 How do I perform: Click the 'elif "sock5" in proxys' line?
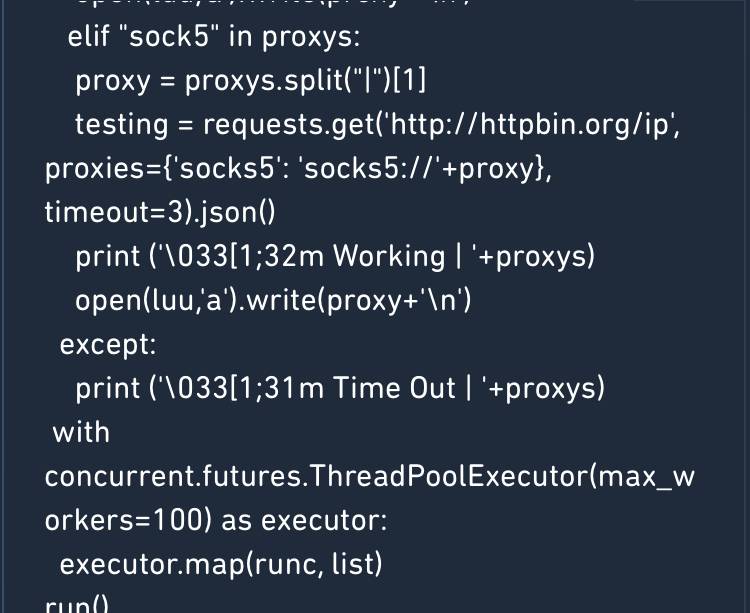tap(213, 38)
